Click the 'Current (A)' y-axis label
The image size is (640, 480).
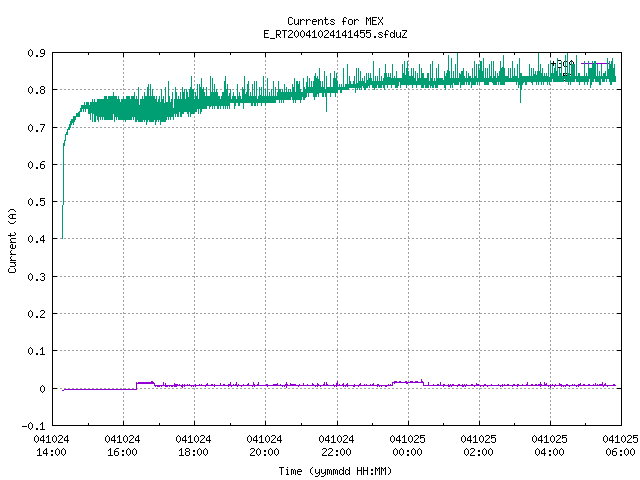coord(12,240)
